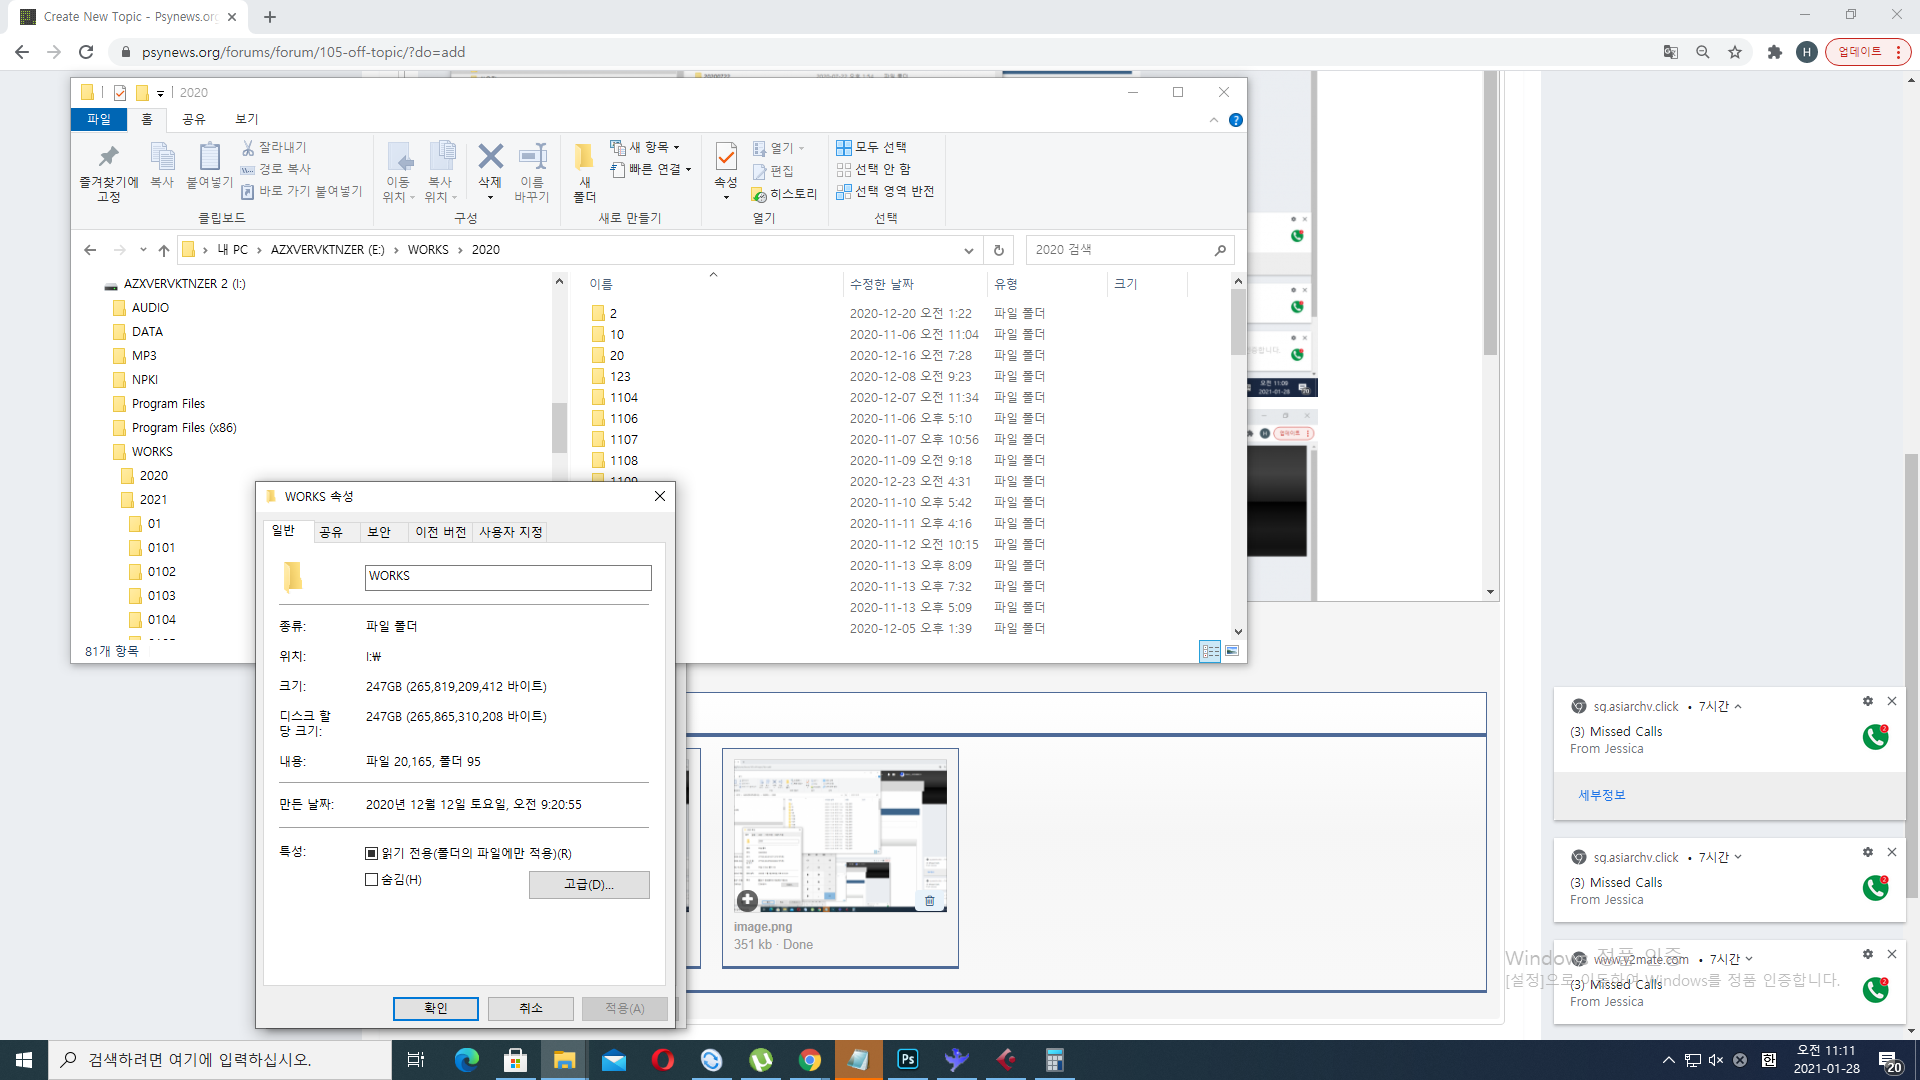
Task: Click the WORKS folder name field
Action: coord(507,576)
